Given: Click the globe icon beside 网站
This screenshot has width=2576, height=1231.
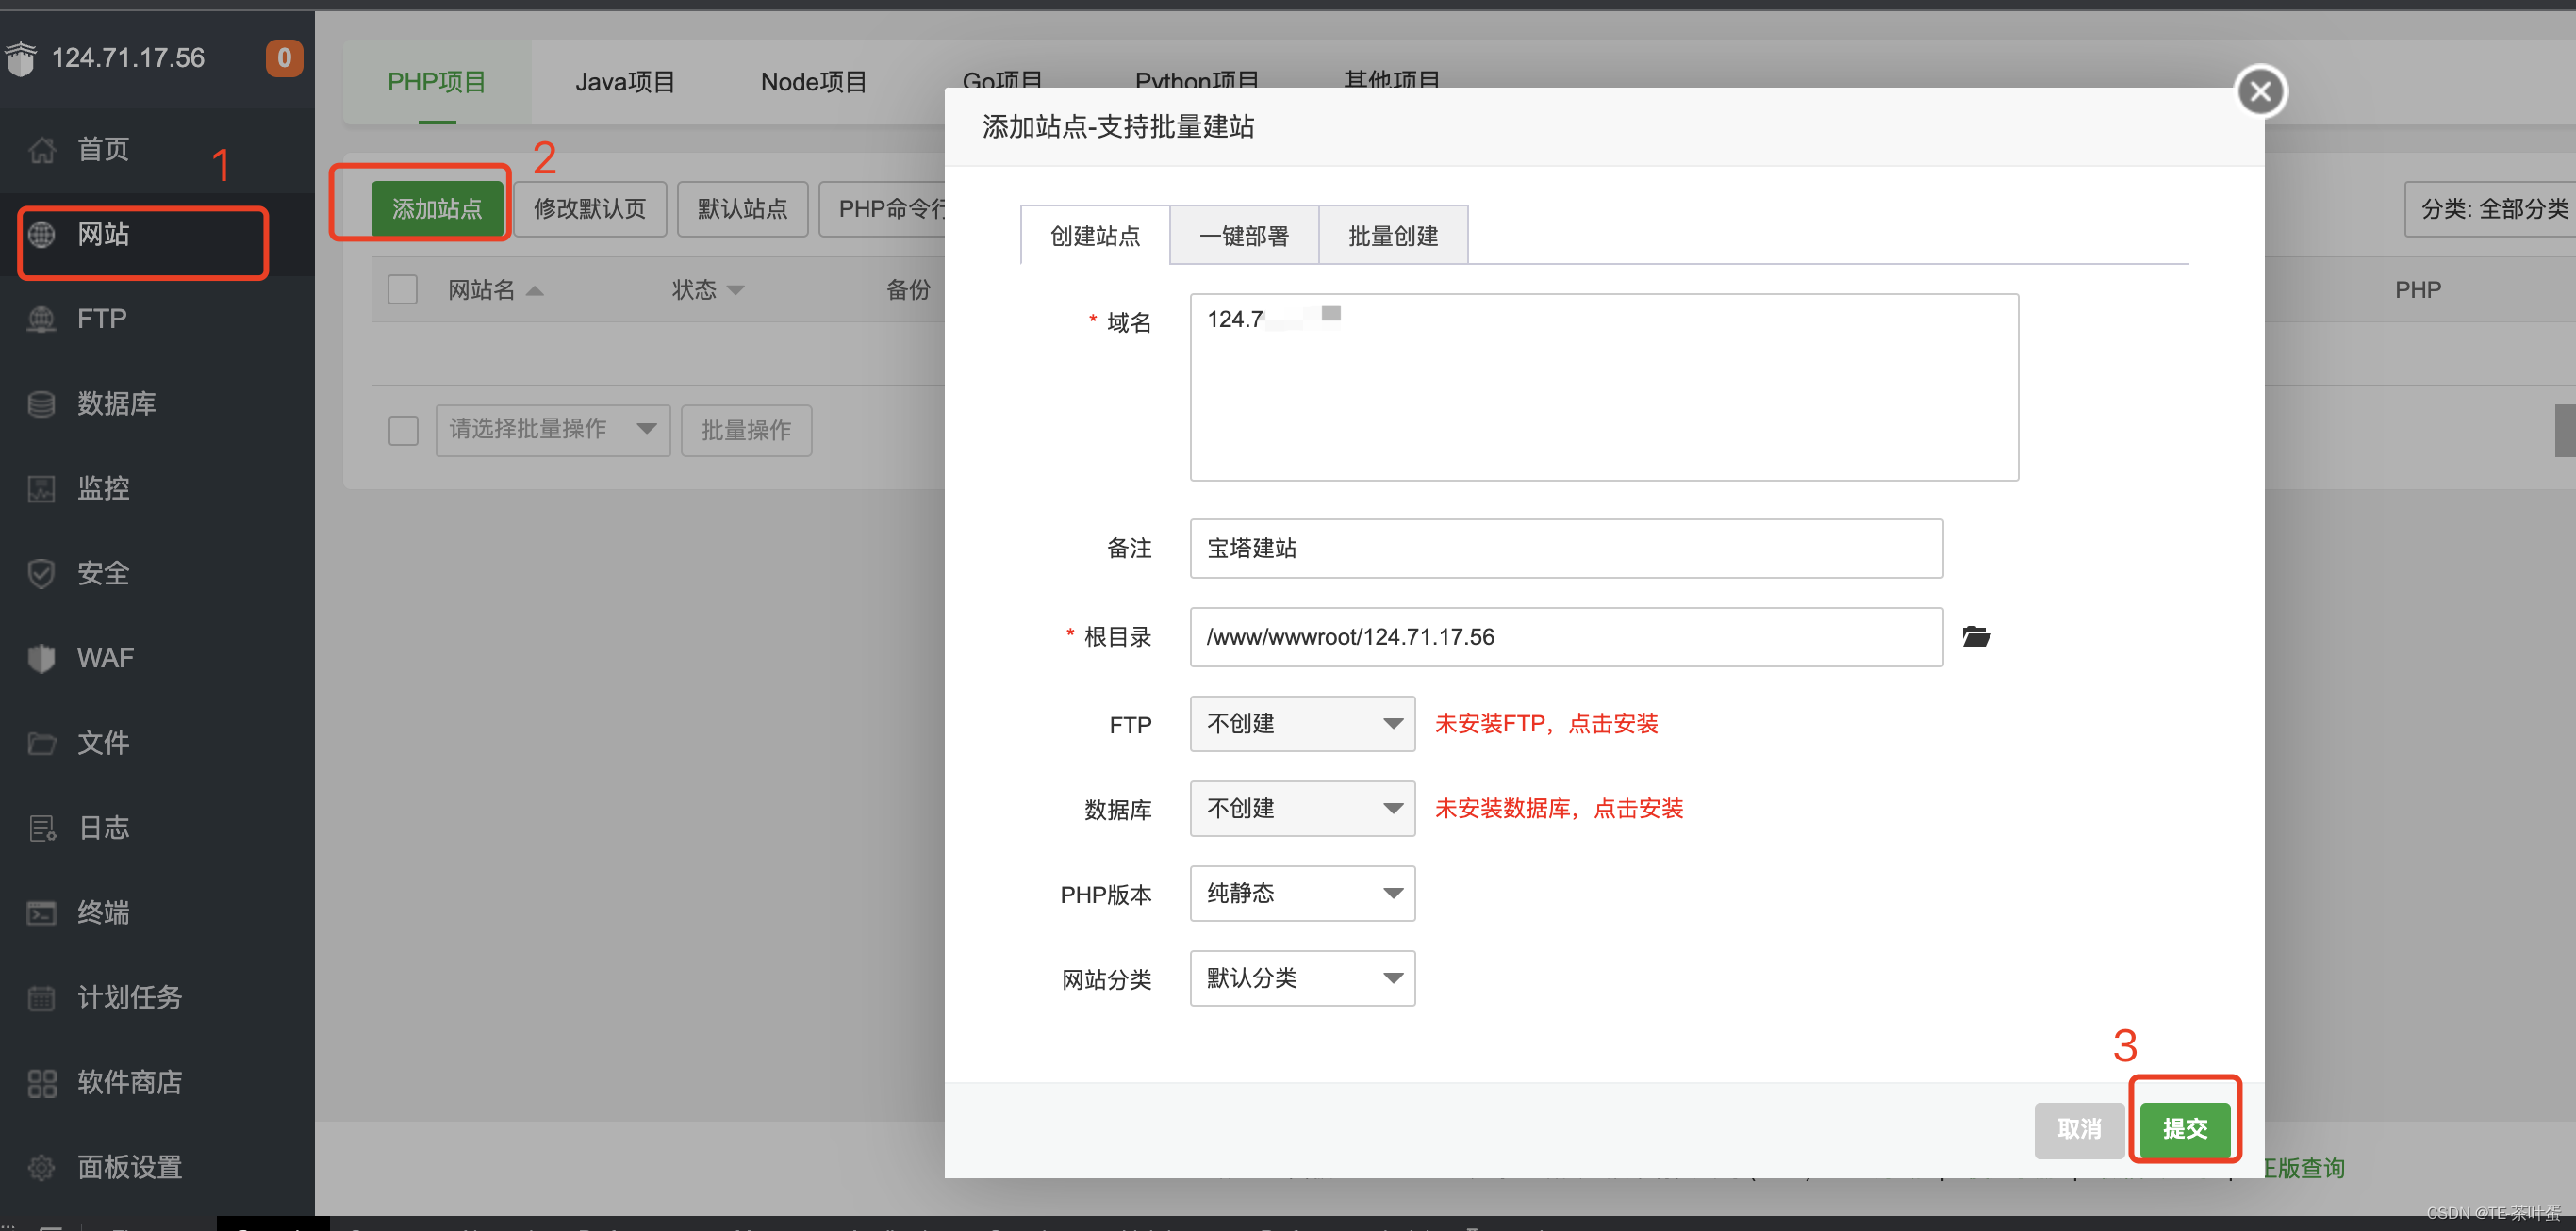Looking at the screenshot, I should (42, 234).
